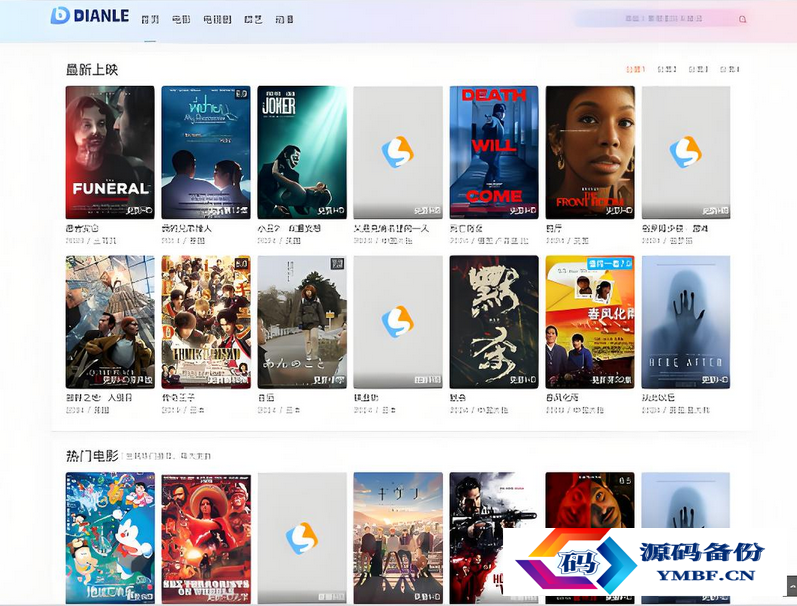Select the active underlined 首页 nav item
The height and width of the screenshot is (606, 797).
click(x=150, y=19)
